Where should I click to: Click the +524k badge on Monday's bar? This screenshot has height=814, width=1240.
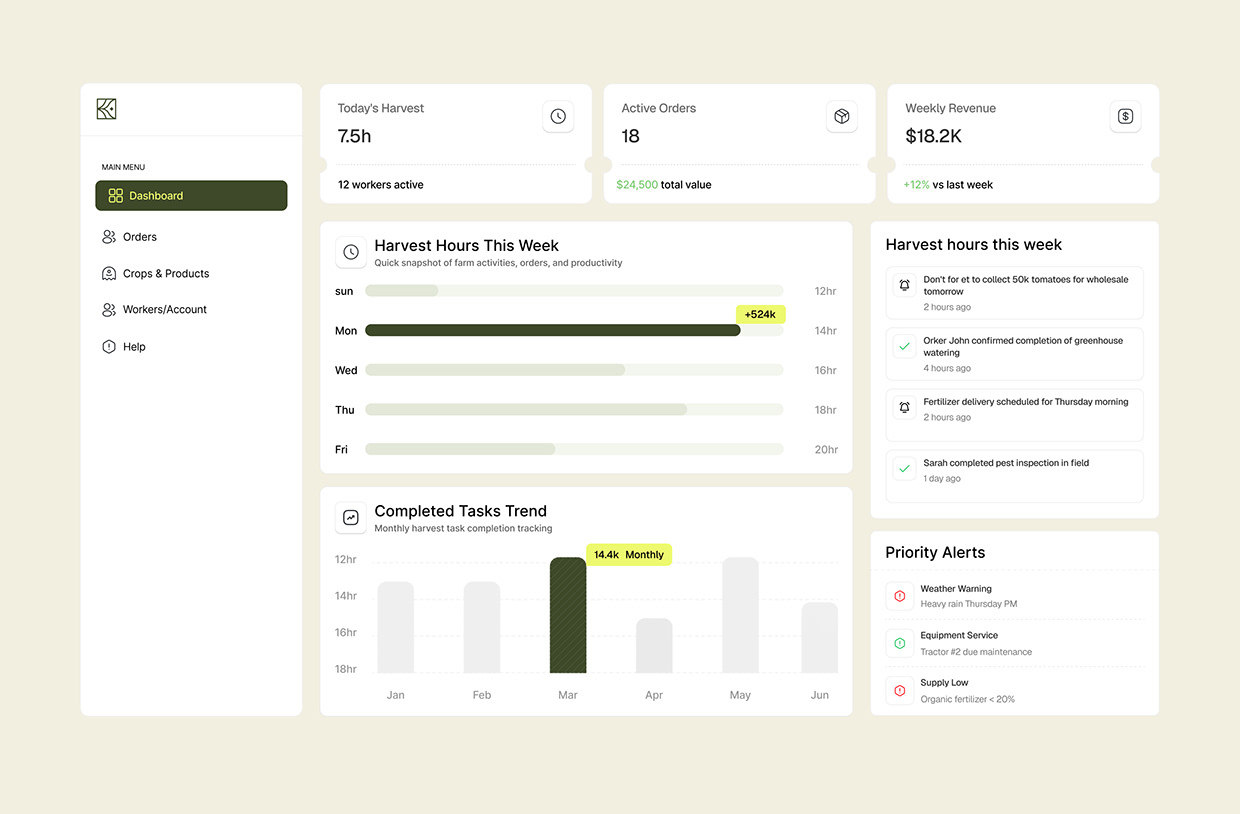click(760, 314)
